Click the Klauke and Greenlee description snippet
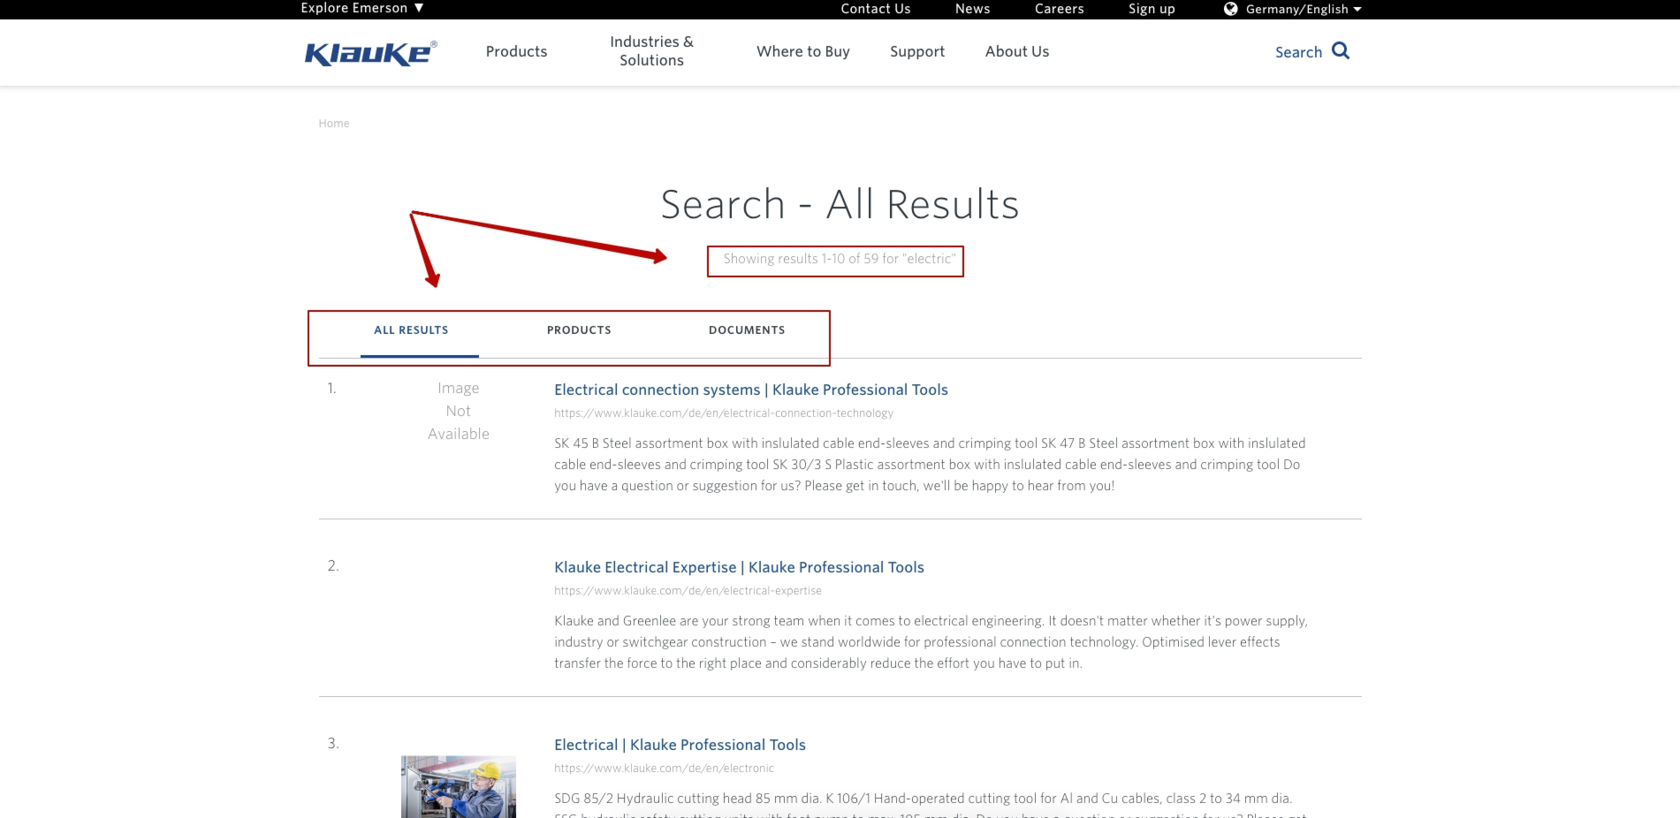The width and height of the screenshot is (1680, 818). pyautogui.click(x=931, y=642)
